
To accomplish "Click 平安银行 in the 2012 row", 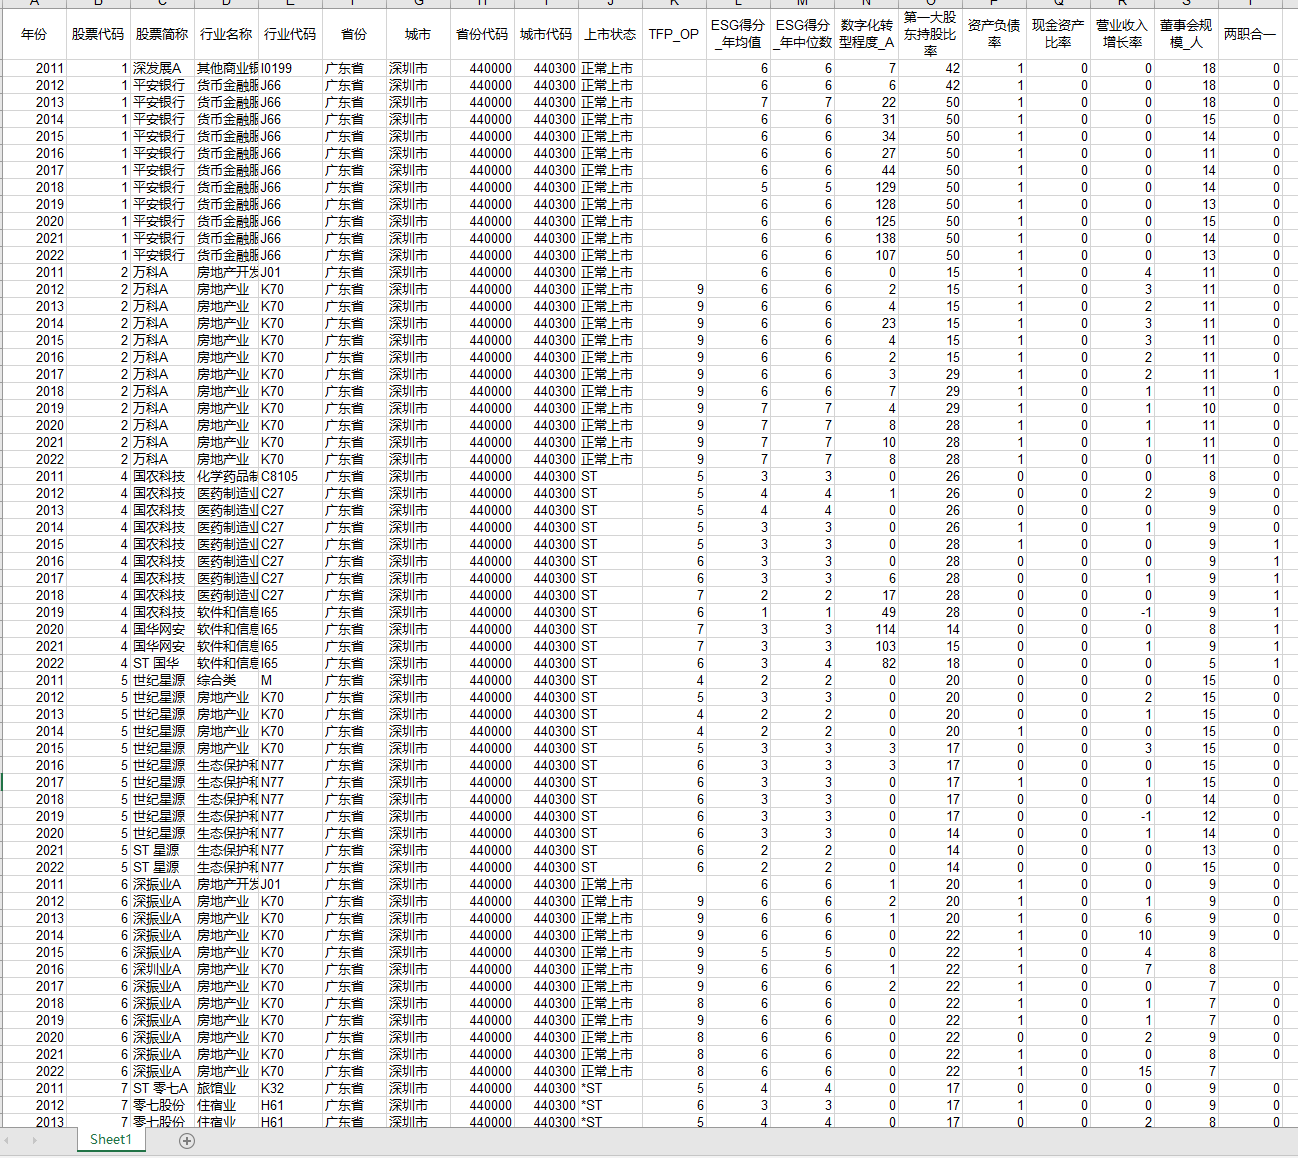I will pos(162,85).
